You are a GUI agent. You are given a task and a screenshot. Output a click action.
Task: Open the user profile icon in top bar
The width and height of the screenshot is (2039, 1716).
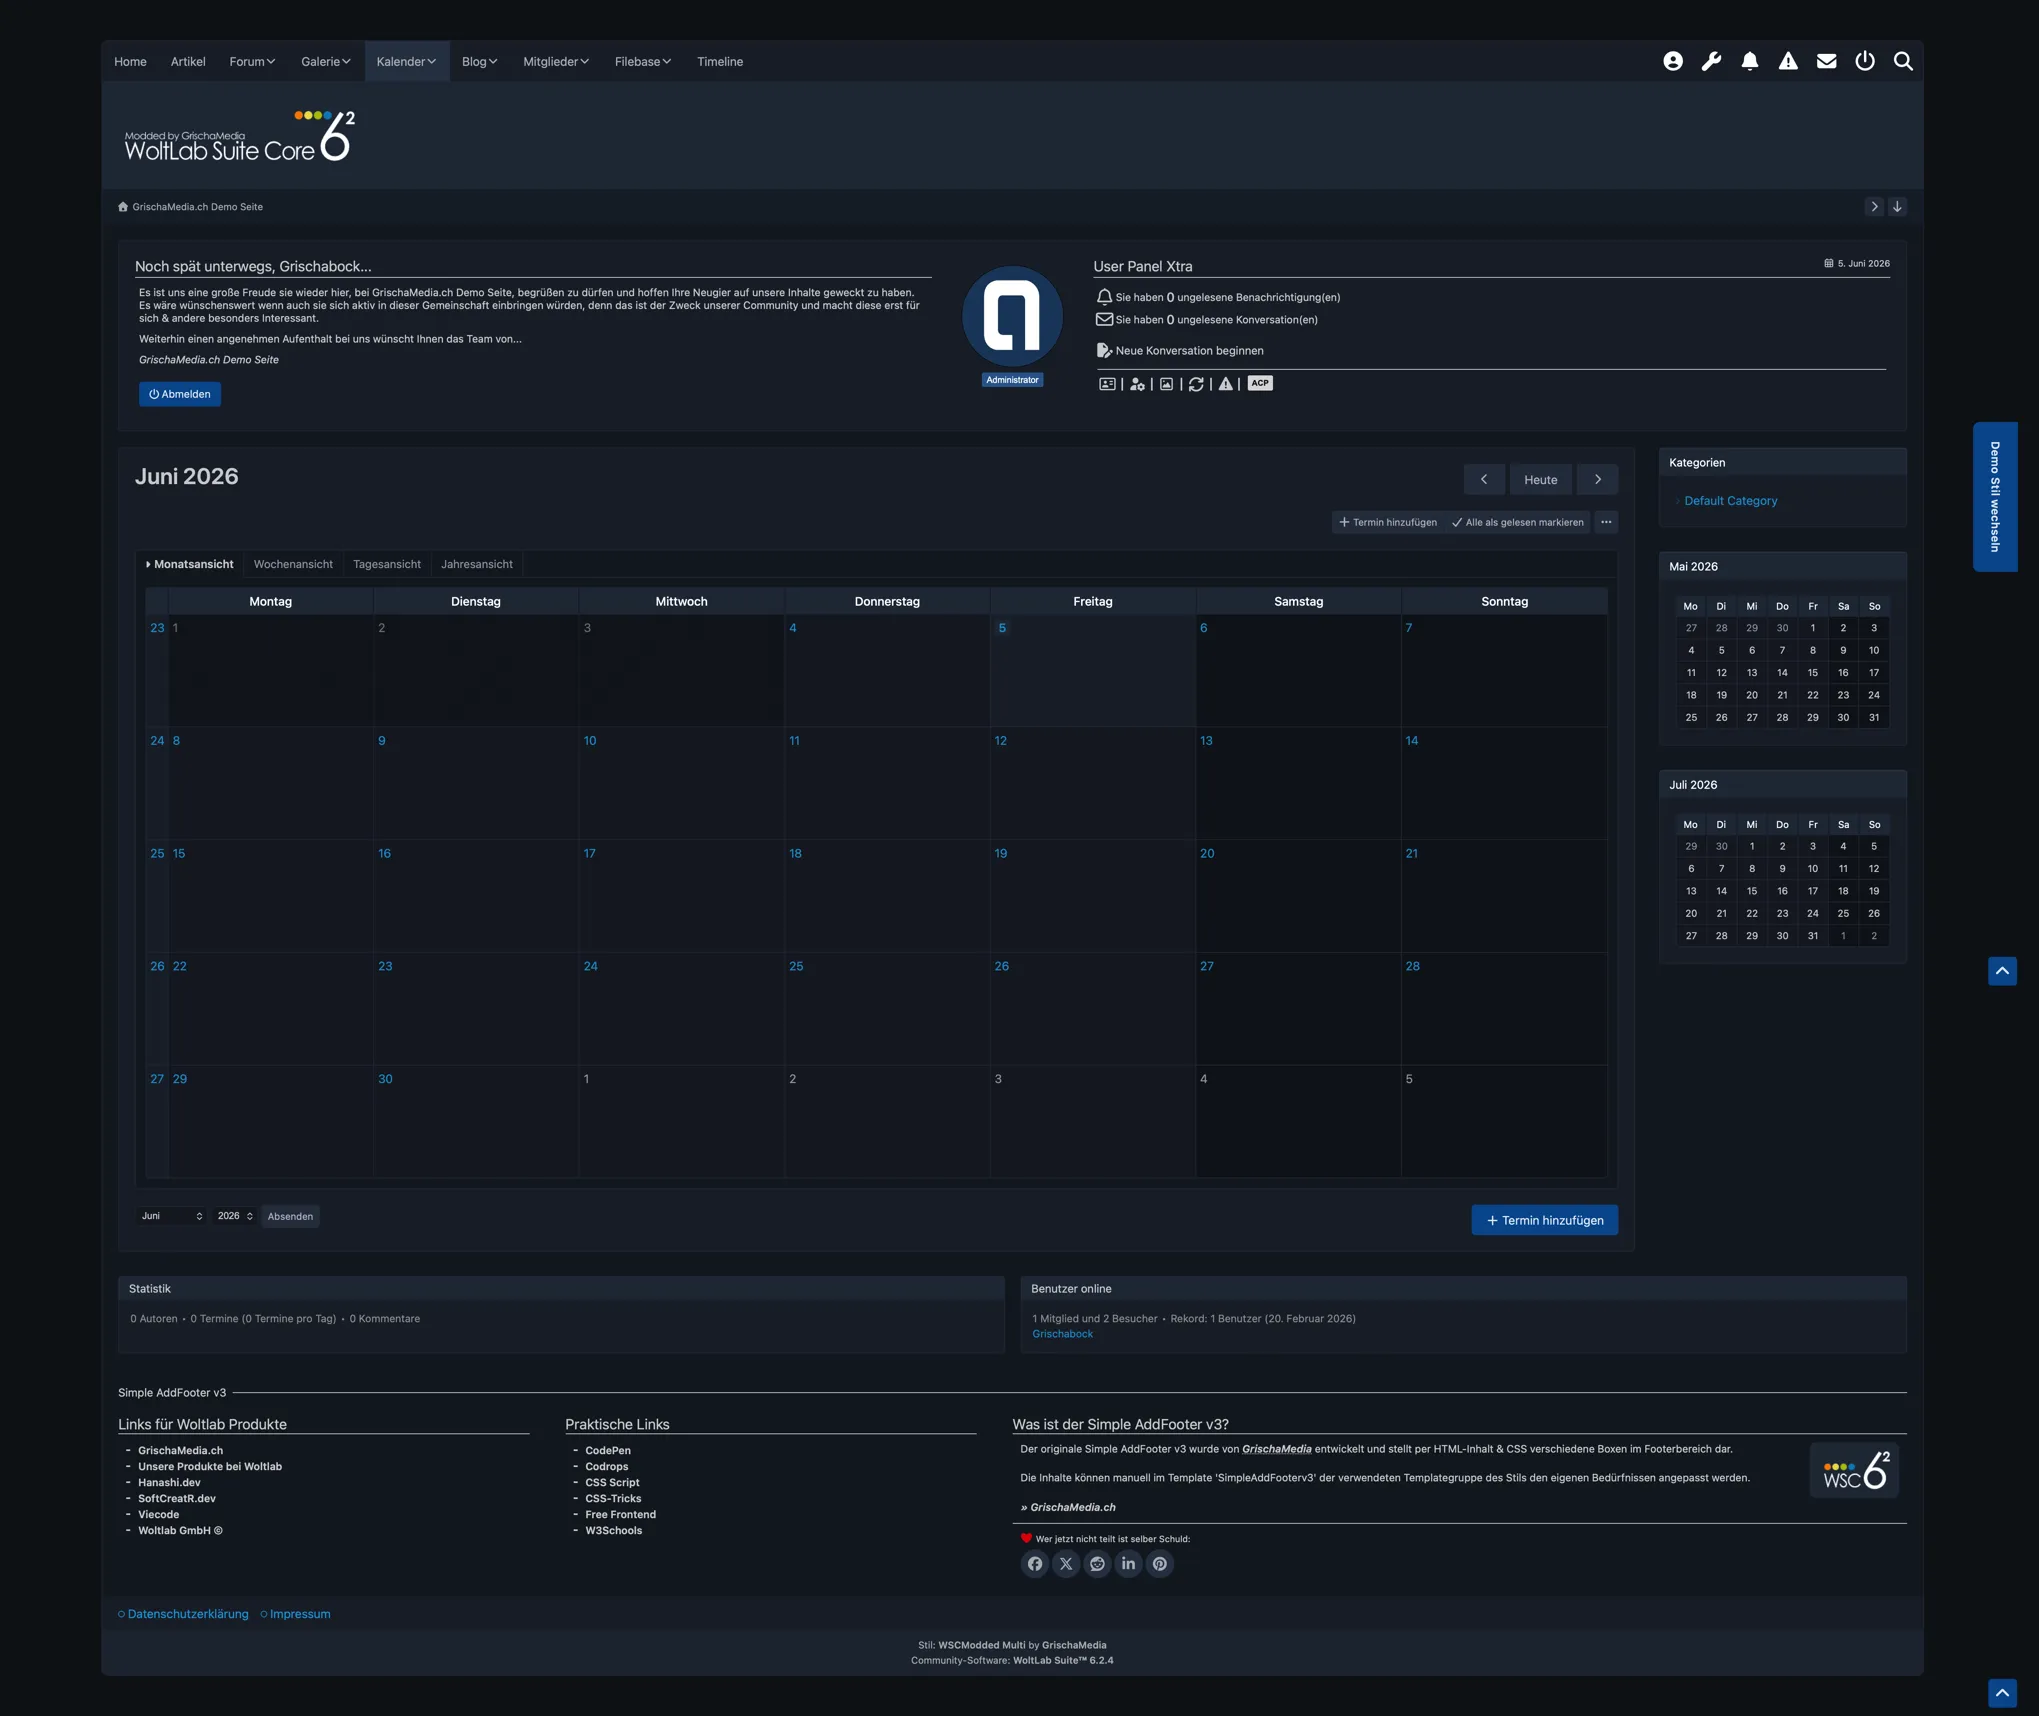(1672, 62)
